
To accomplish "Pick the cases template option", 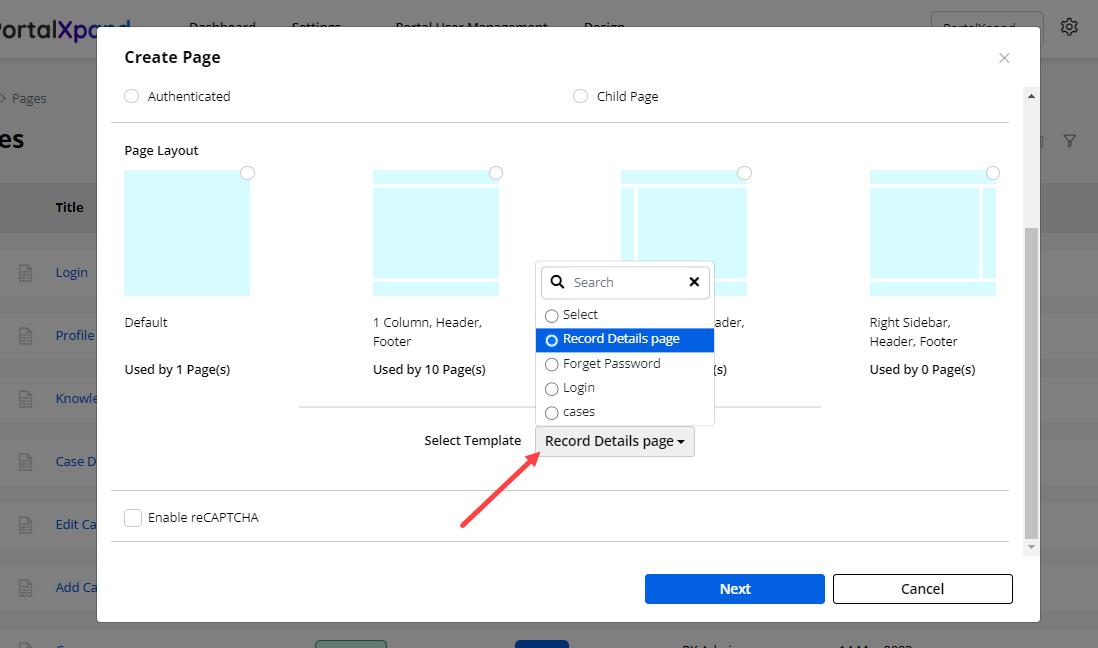I will pos(578,411).
